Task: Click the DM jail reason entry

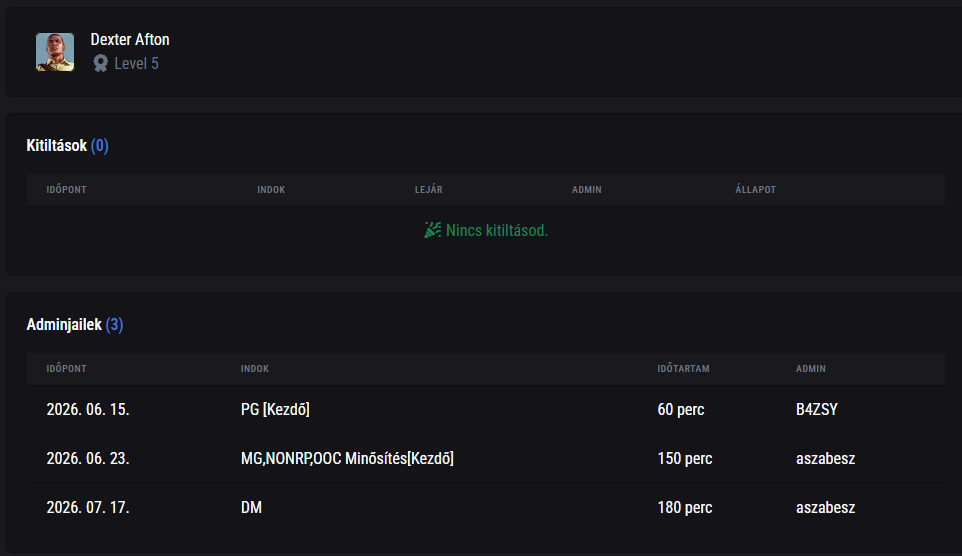Action: pyautogui.click(x=252, y=508)
